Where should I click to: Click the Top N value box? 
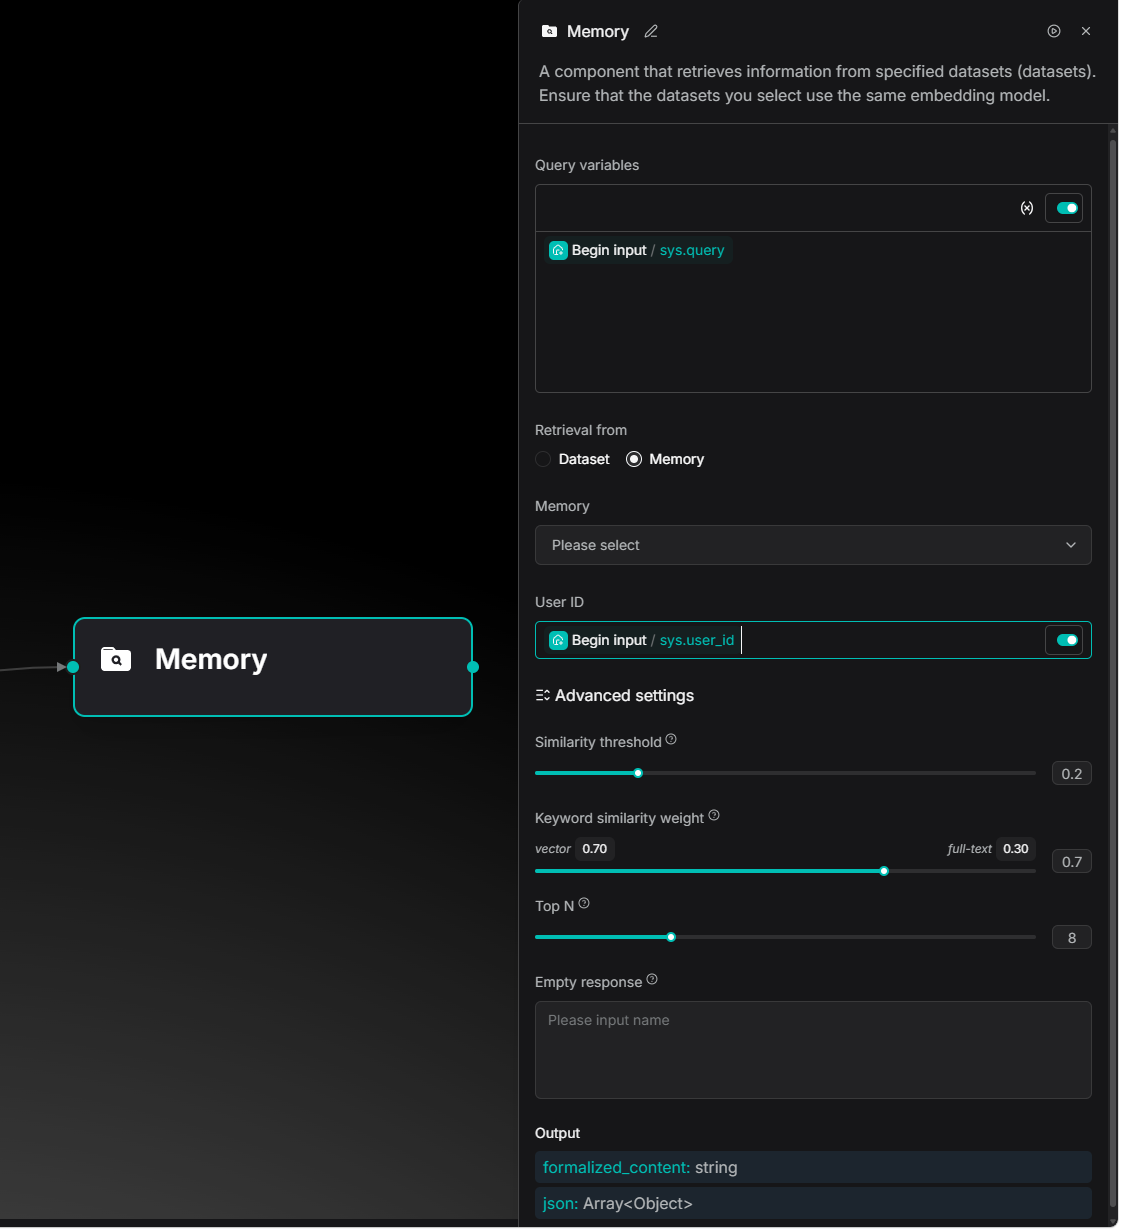coord(1071,938)
